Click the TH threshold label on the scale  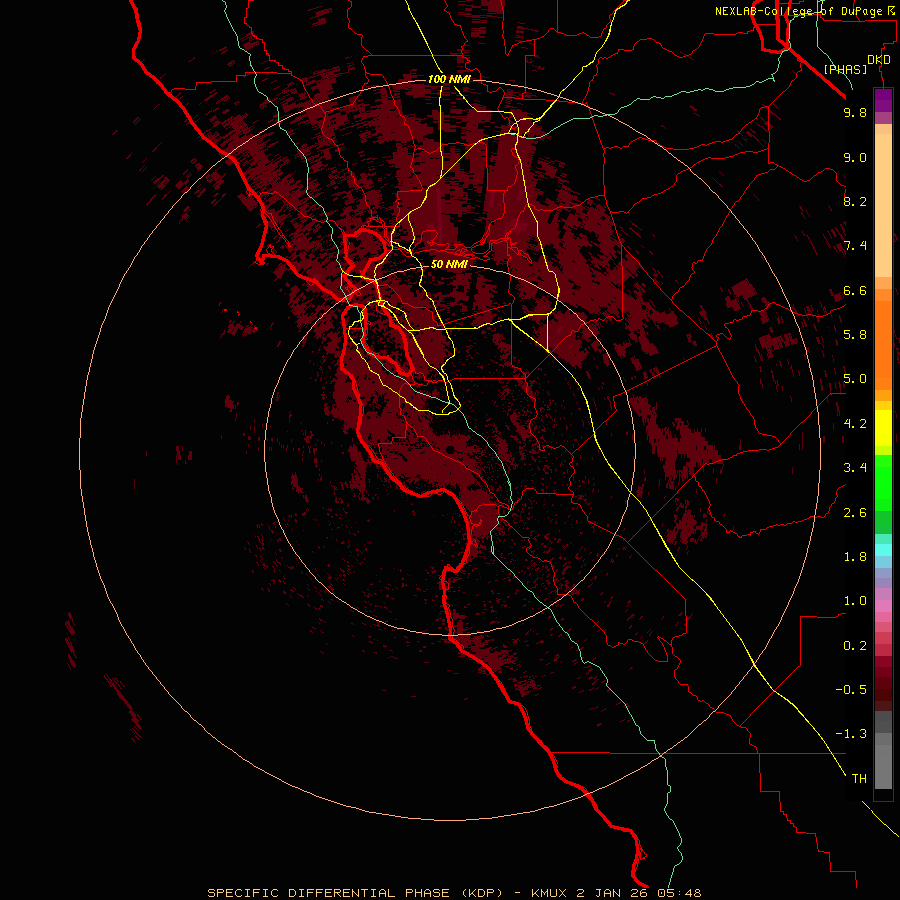tap(859, 779)
